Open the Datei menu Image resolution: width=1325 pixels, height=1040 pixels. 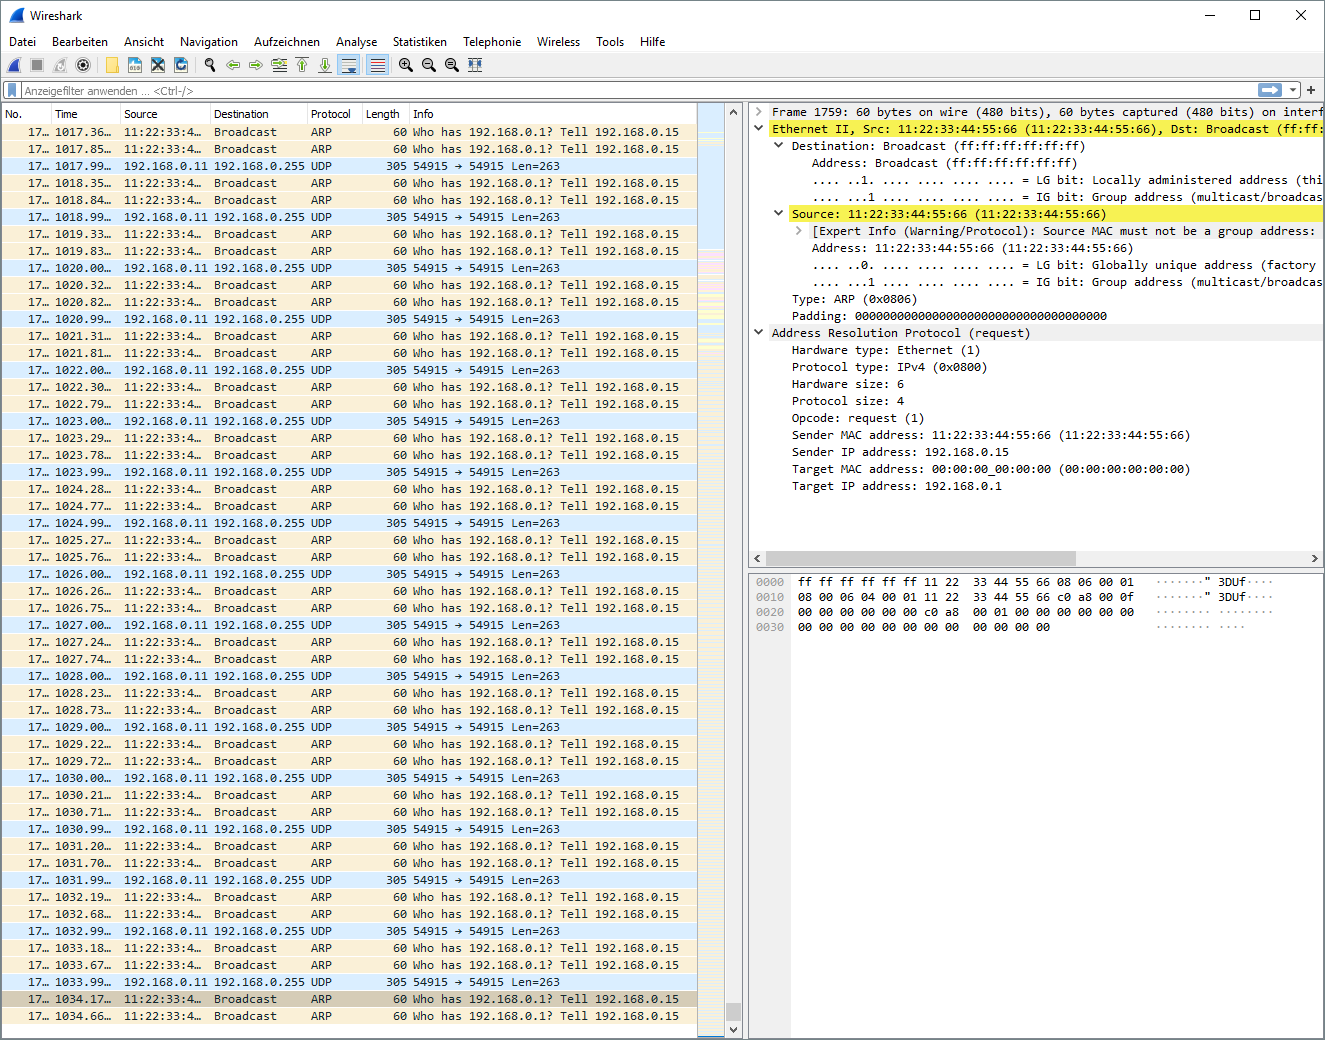click(22, 42)
